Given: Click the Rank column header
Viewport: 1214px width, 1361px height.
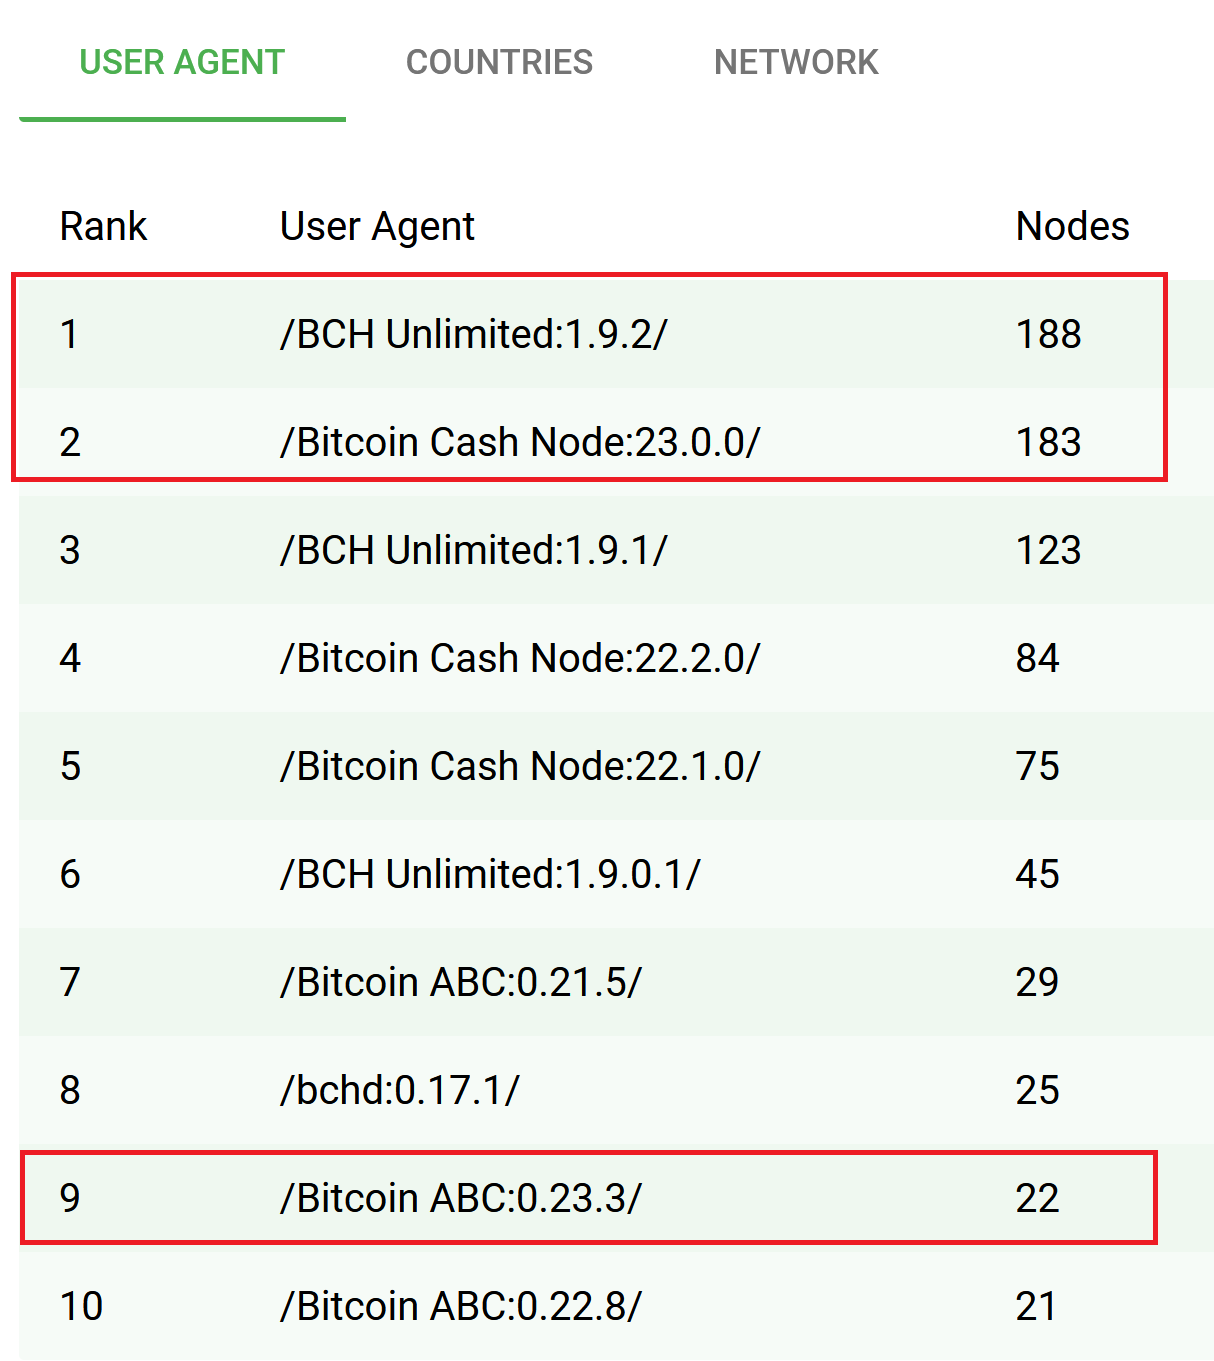Looking at the screenshot, I should (x=103, y=226).
